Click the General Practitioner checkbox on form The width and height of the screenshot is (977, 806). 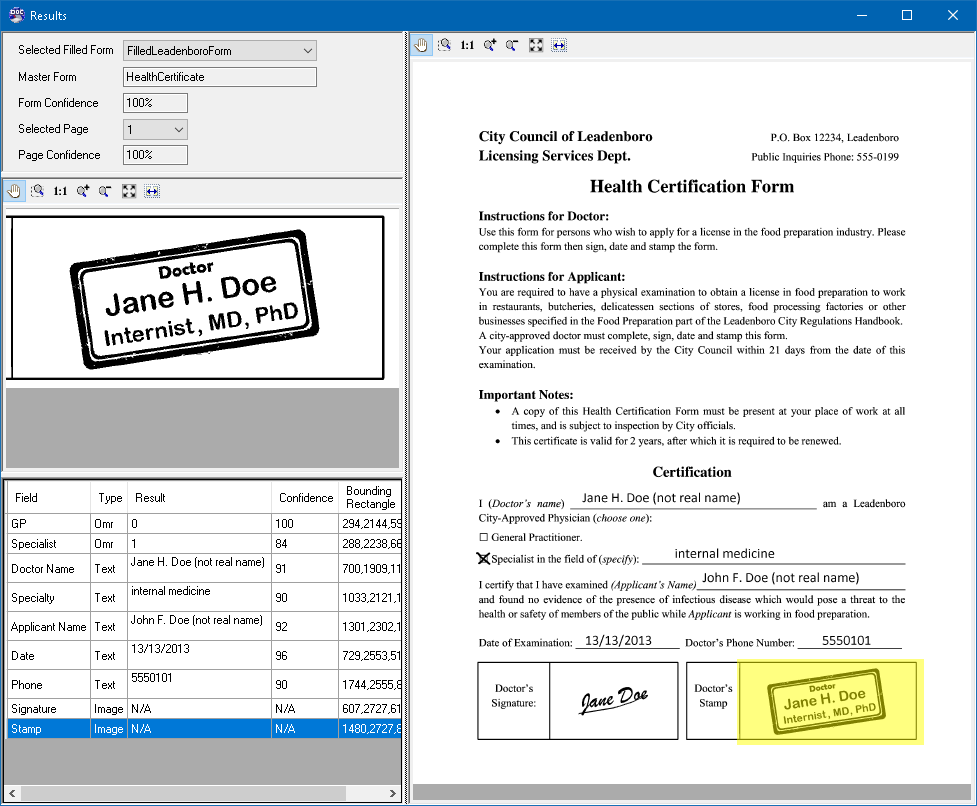(x=484, y=537)
